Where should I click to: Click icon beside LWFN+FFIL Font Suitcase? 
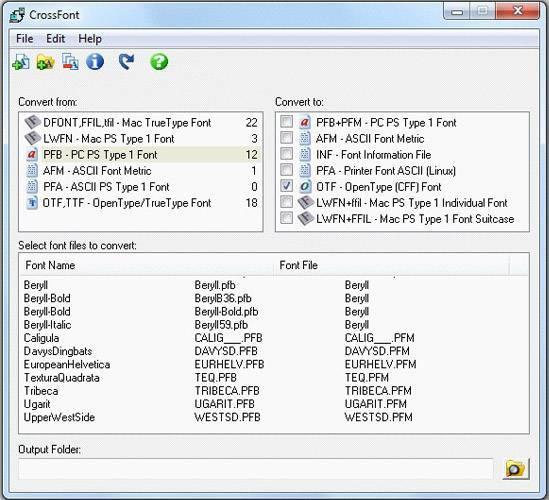(305, 218)
